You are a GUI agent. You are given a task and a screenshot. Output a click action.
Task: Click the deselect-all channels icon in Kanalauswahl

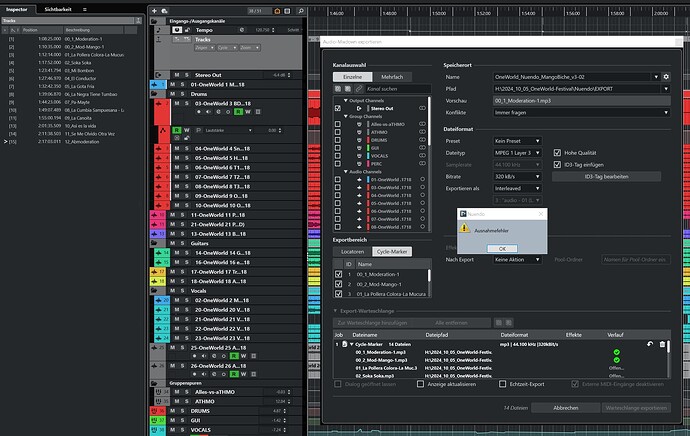tap(348, 89)
